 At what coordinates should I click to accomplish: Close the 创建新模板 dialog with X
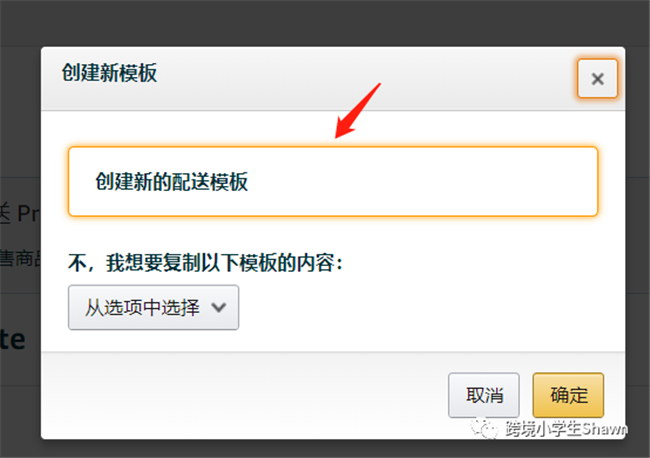point(597,78)
